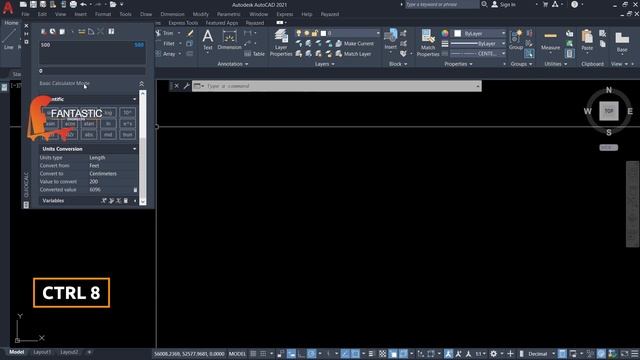
Task: Expand the Properties panel dropdown
Action: (458, 64)
